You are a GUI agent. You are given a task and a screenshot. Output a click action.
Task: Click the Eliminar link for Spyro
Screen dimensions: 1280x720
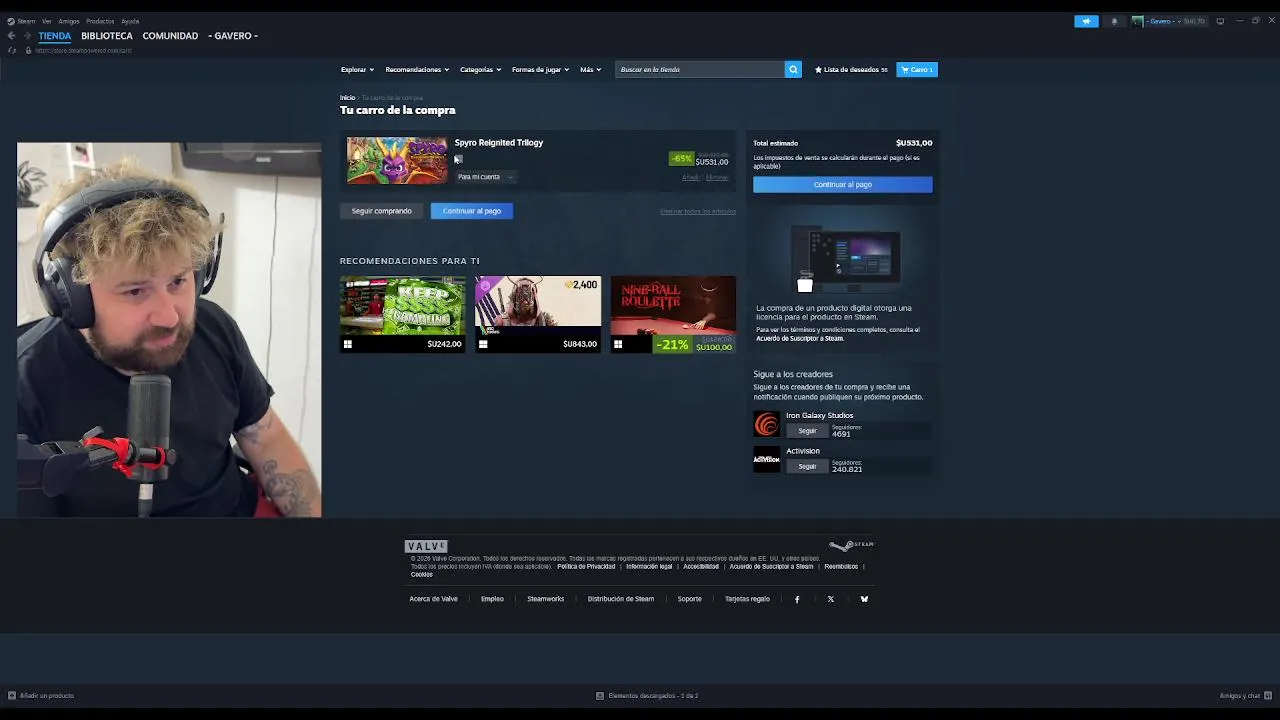717,177
